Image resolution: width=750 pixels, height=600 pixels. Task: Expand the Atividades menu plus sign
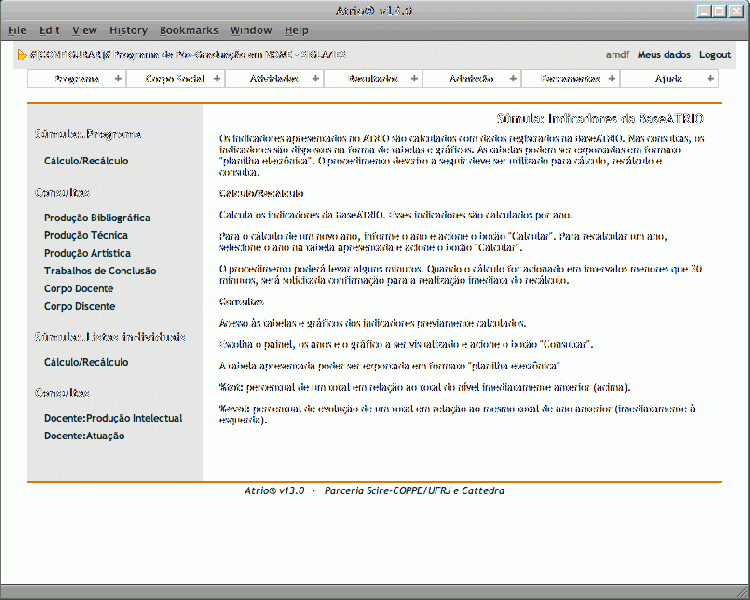[316, 79]
